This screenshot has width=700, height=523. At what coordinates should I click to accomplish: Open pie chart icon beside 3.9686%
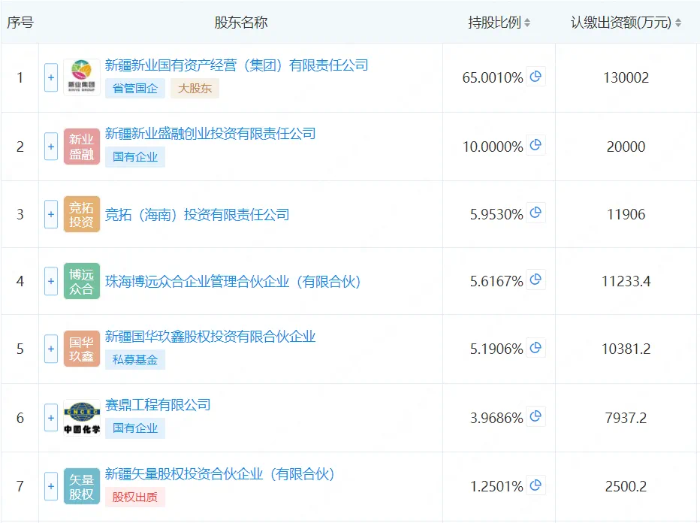pyautogui.click(x=535, y=417)
